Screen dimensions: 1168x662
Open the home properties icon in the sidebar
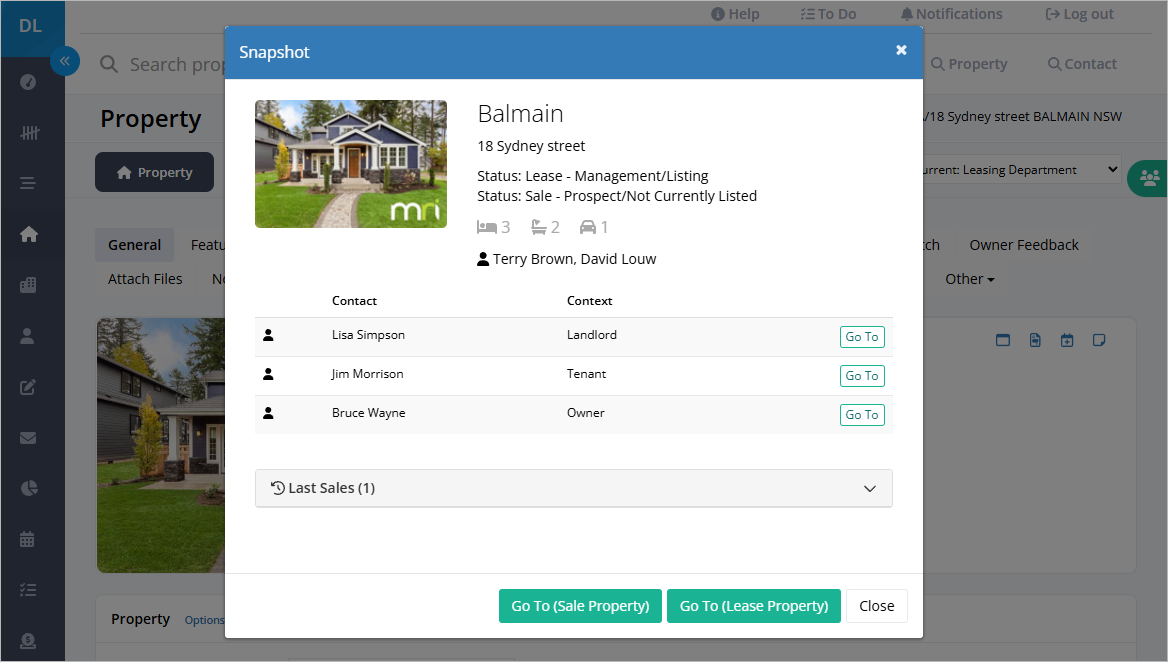[x=28, y=234]
